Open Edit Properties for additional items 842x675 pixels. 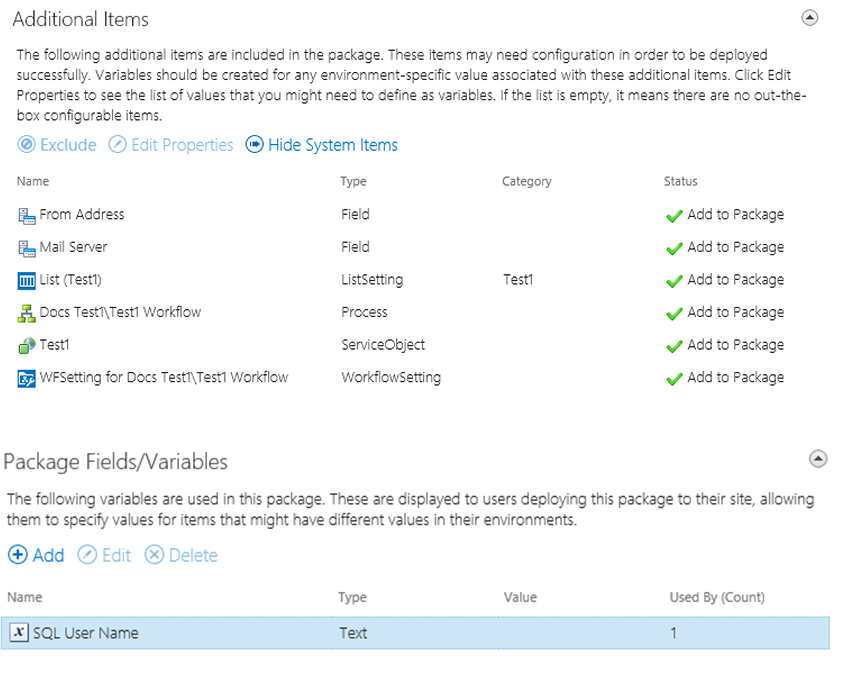pyautogui.click(x=171, y=145)
